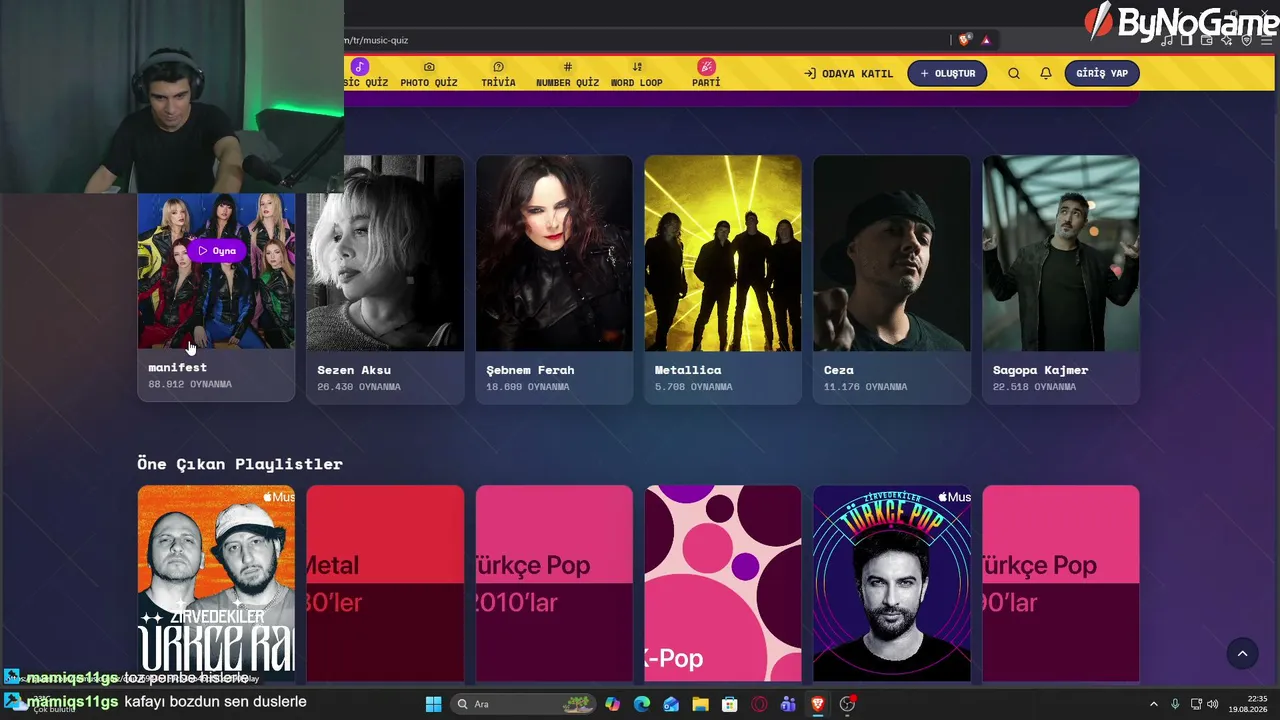Open network settings tray icon
Screen dimensions: 1280x720
pyautogui.click(x=1196, y=704)
